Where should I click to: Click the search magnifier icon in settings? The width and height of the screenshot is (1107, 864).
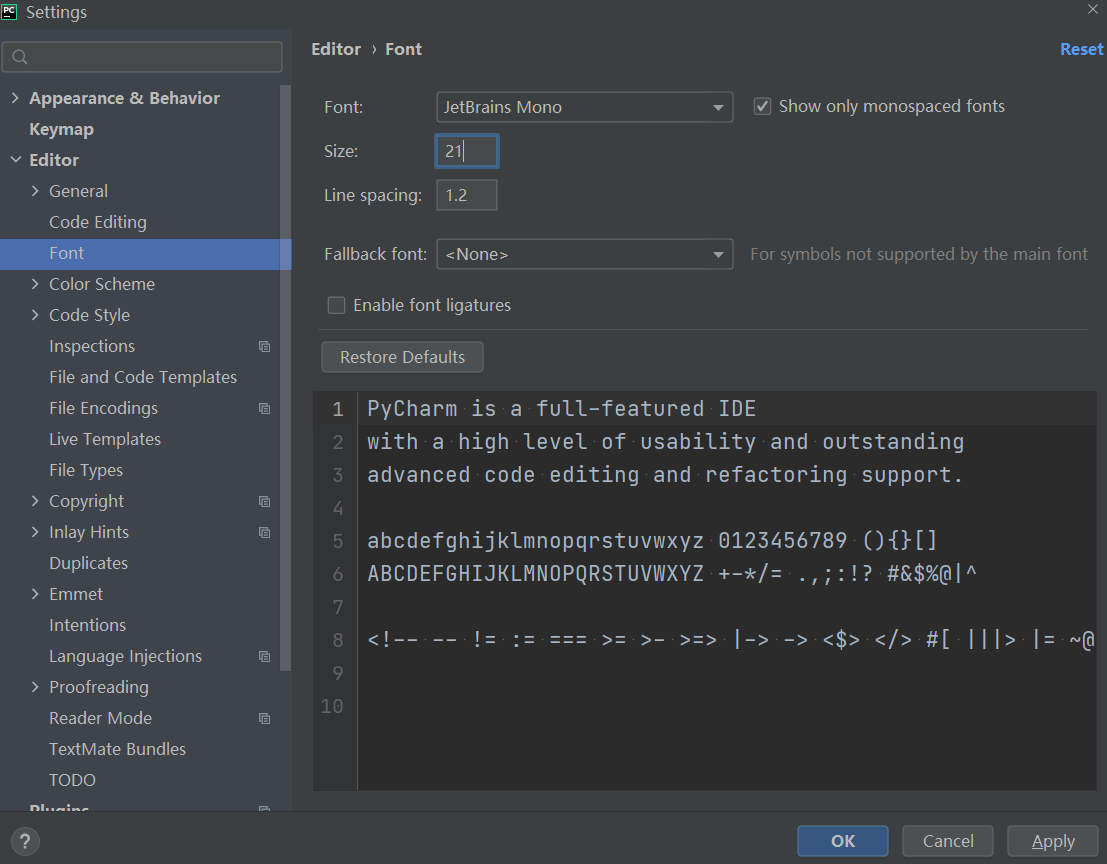pyautogui.click(x=20, y=57)
